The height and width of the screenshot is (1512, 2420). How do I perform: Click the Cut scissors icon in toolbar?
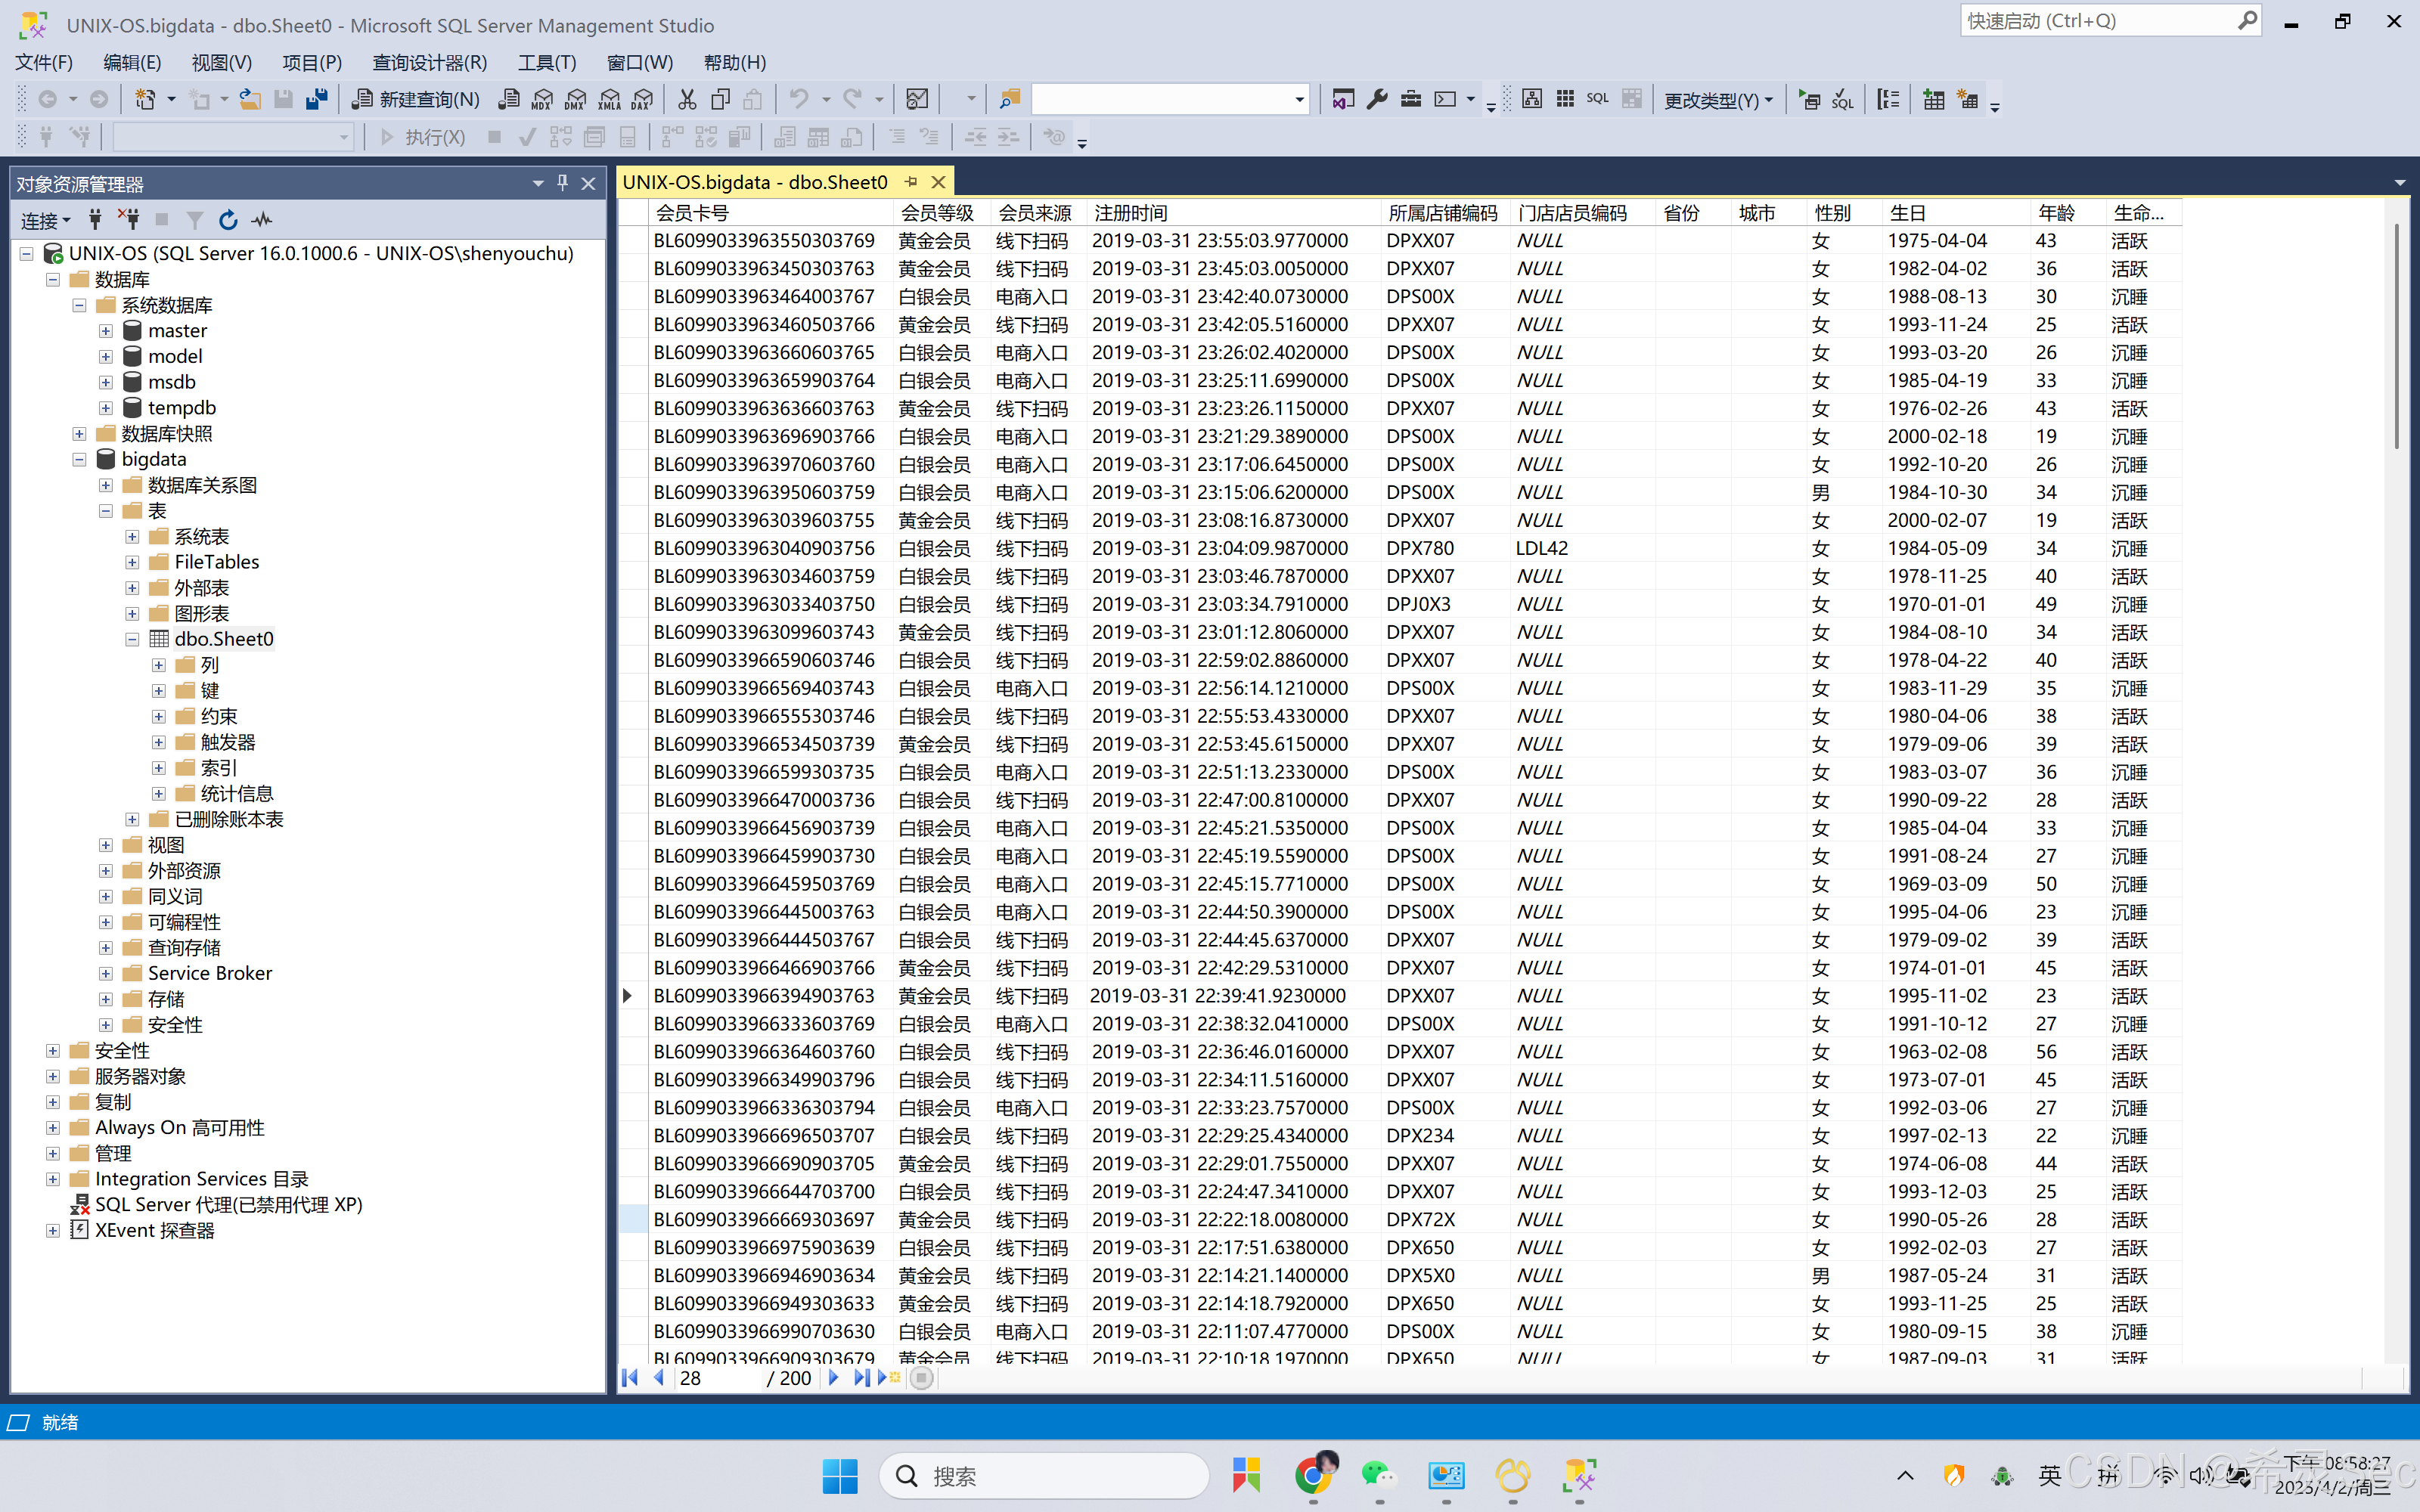(686, 99)
